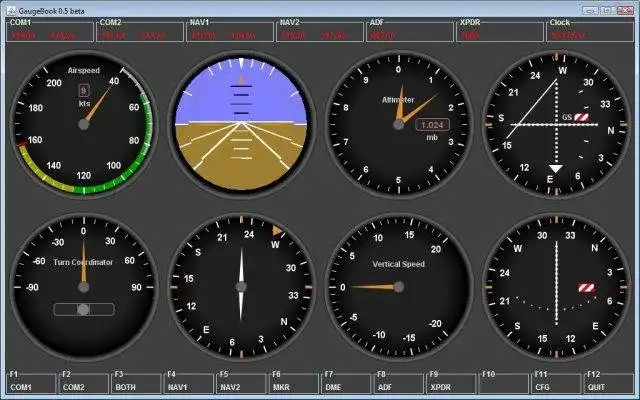Click the F2 COM2 function button
Screen dimensions: 640x400
click(x=84, y=382)
